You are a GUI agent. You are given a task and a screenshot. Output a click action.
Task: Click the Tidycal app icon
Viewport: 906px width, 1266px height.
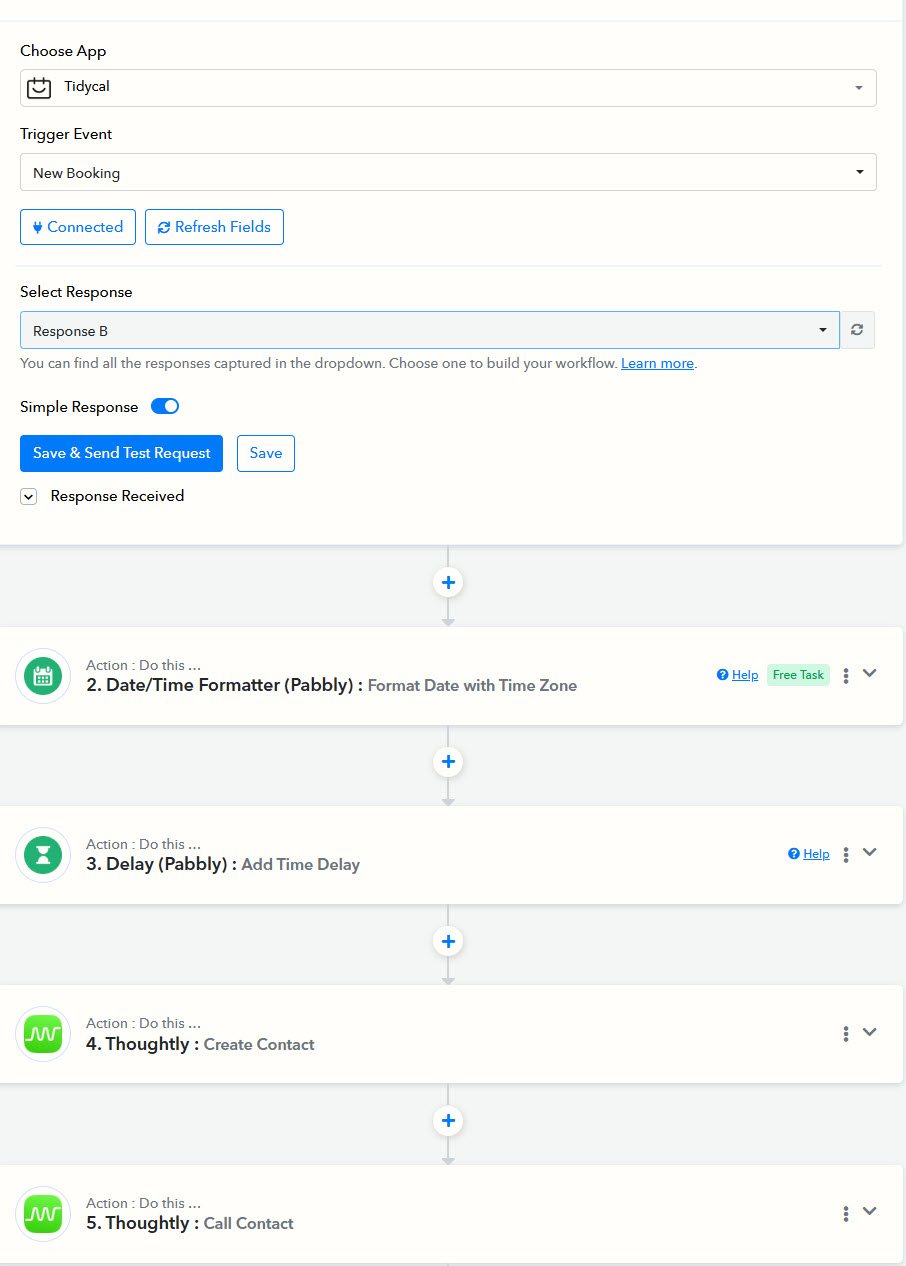39,88
